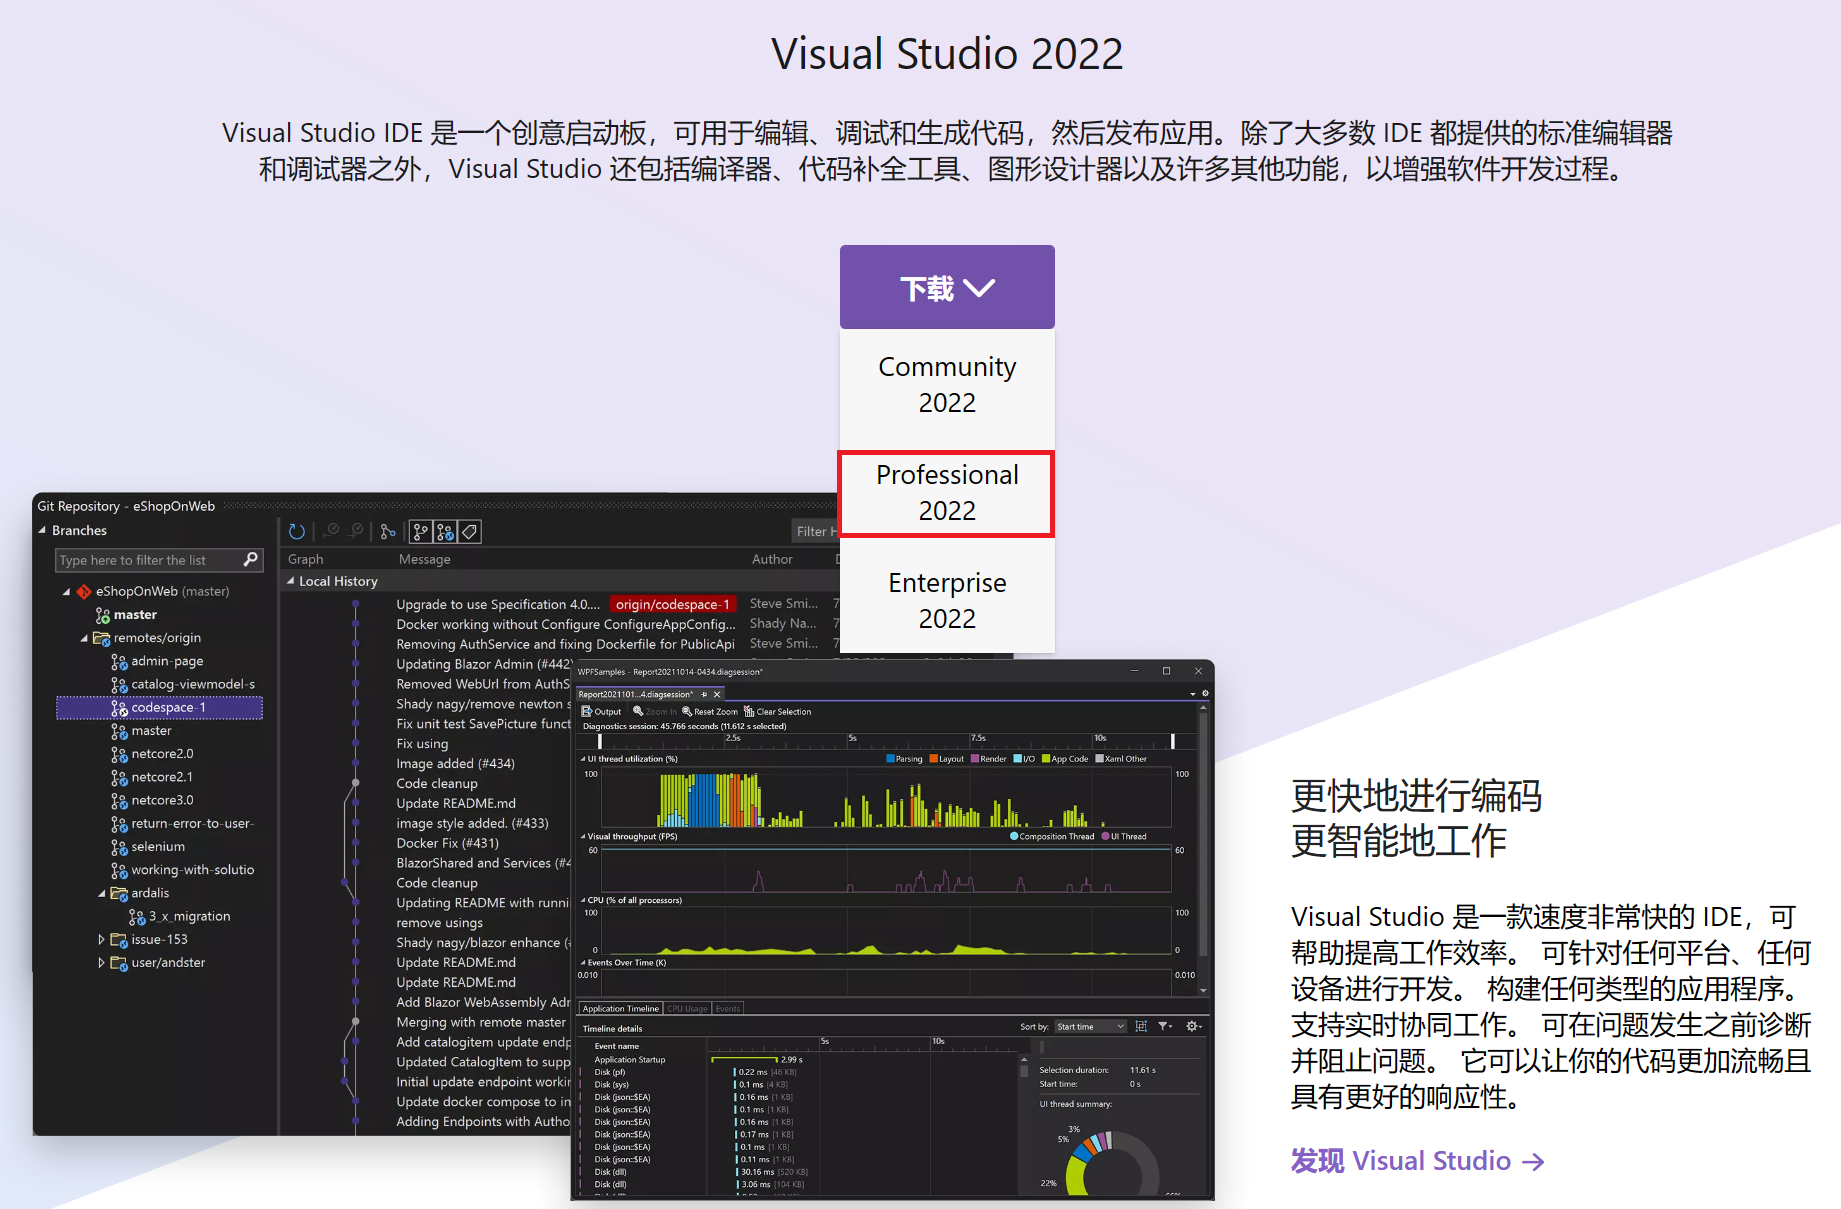Select the bold local master branch
This screenshot has width=1841, height=1209.
click(x=135, y=615)
